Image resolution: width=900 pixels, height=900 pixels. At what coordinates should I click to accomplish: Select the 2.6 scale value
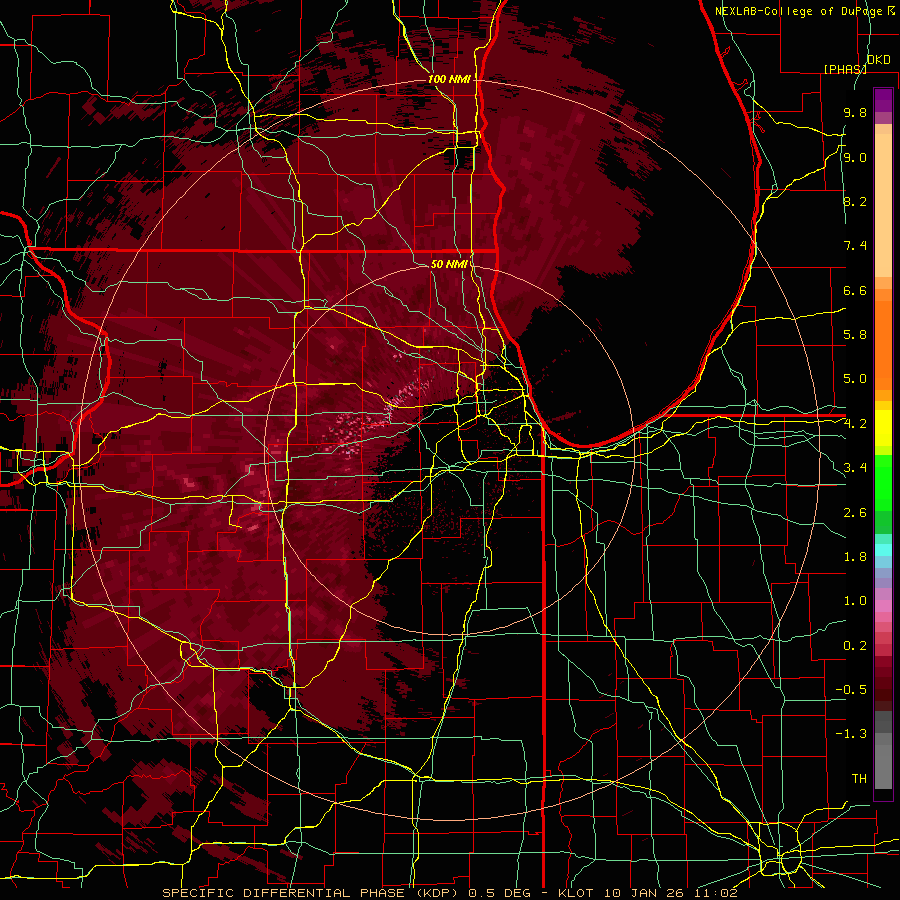point(855,513)
